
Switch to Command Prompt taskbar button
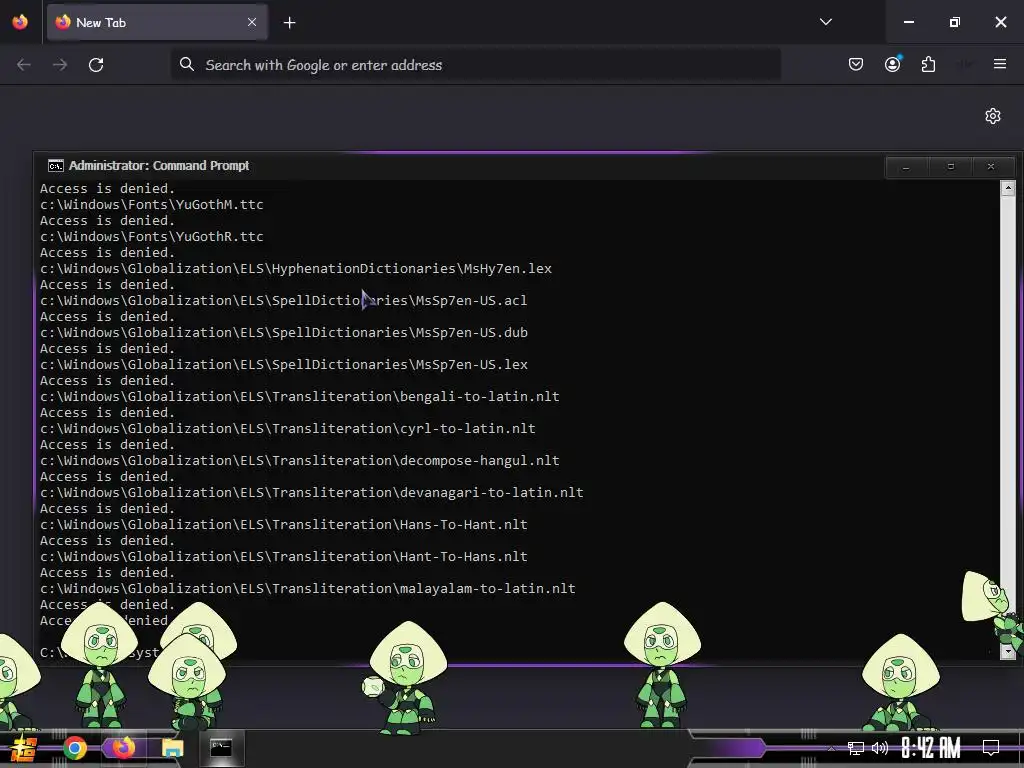pyautogui.click(x=221, y=748)
